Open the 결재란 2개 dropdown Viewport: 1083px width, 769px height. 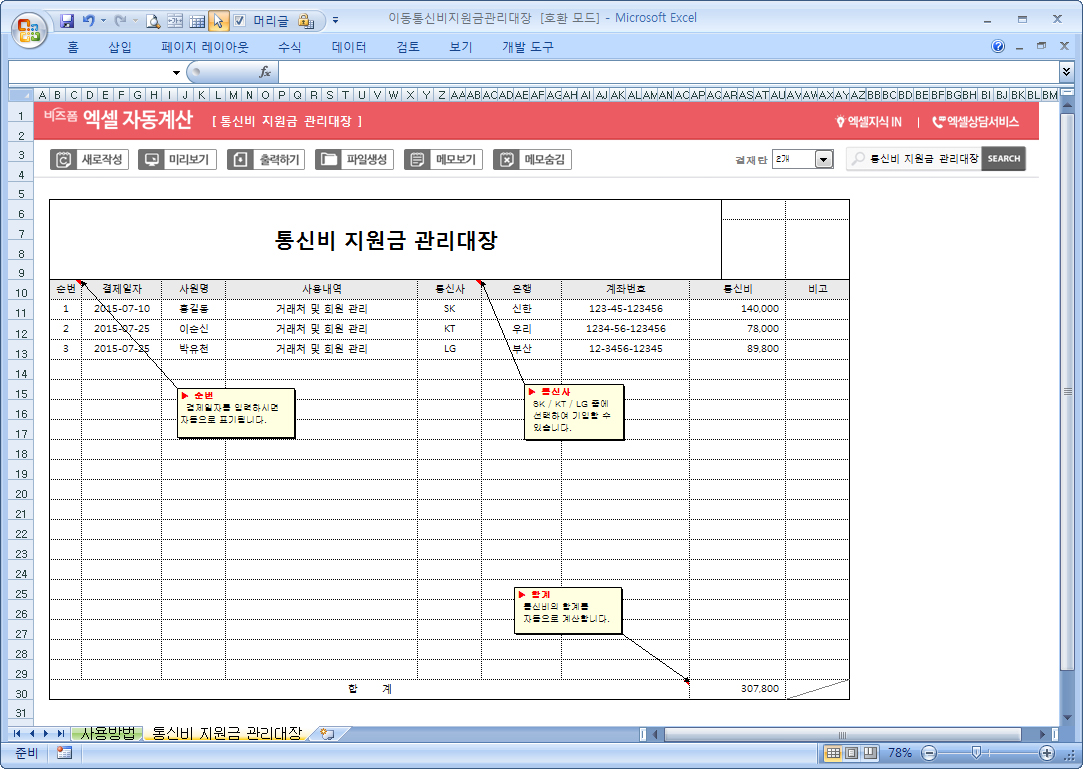coord(823,160)
